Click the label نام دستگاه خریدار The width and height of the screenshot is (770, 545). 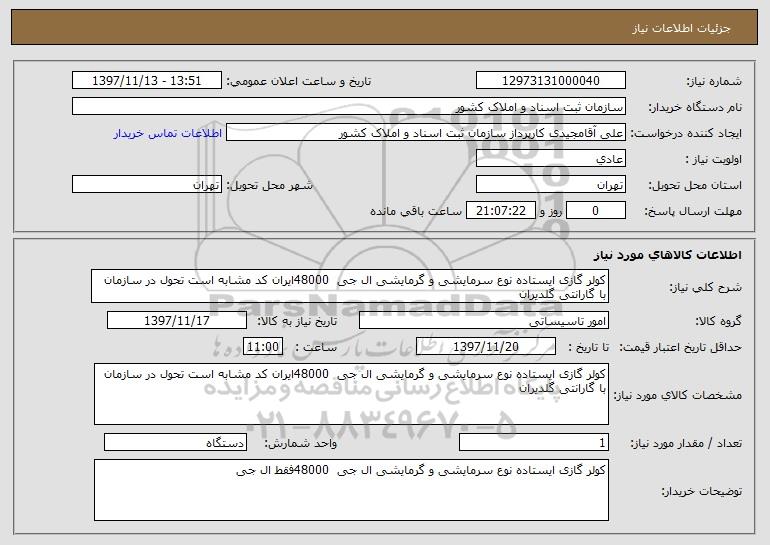click(x=696, y=107)
